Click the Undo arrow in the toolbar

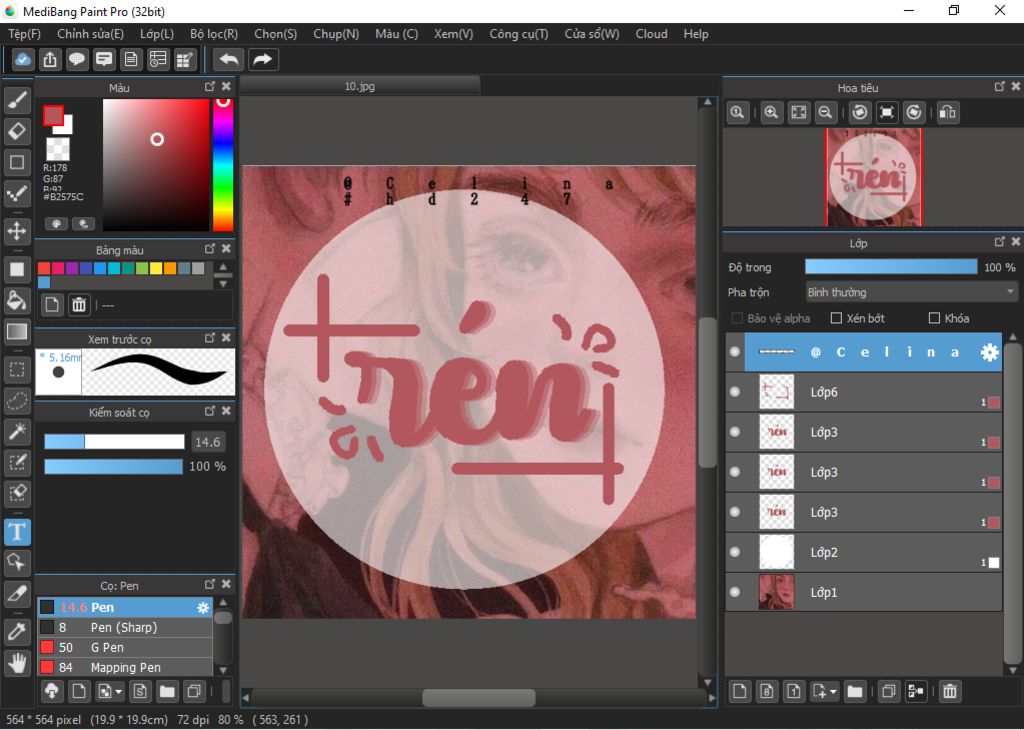tap(229, 60)
